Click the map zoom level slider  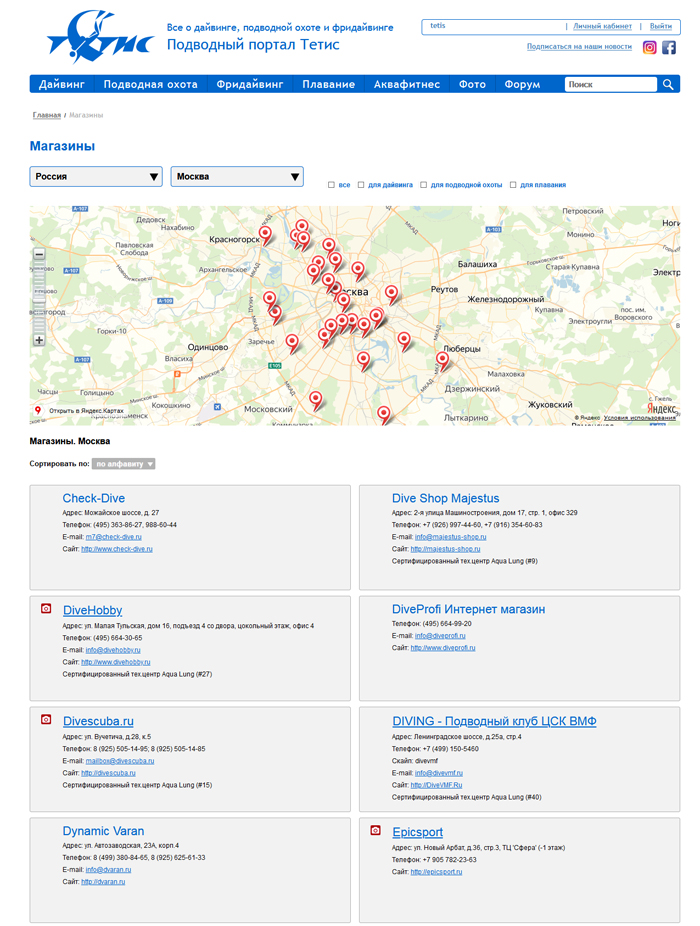[x=39, y=297]
